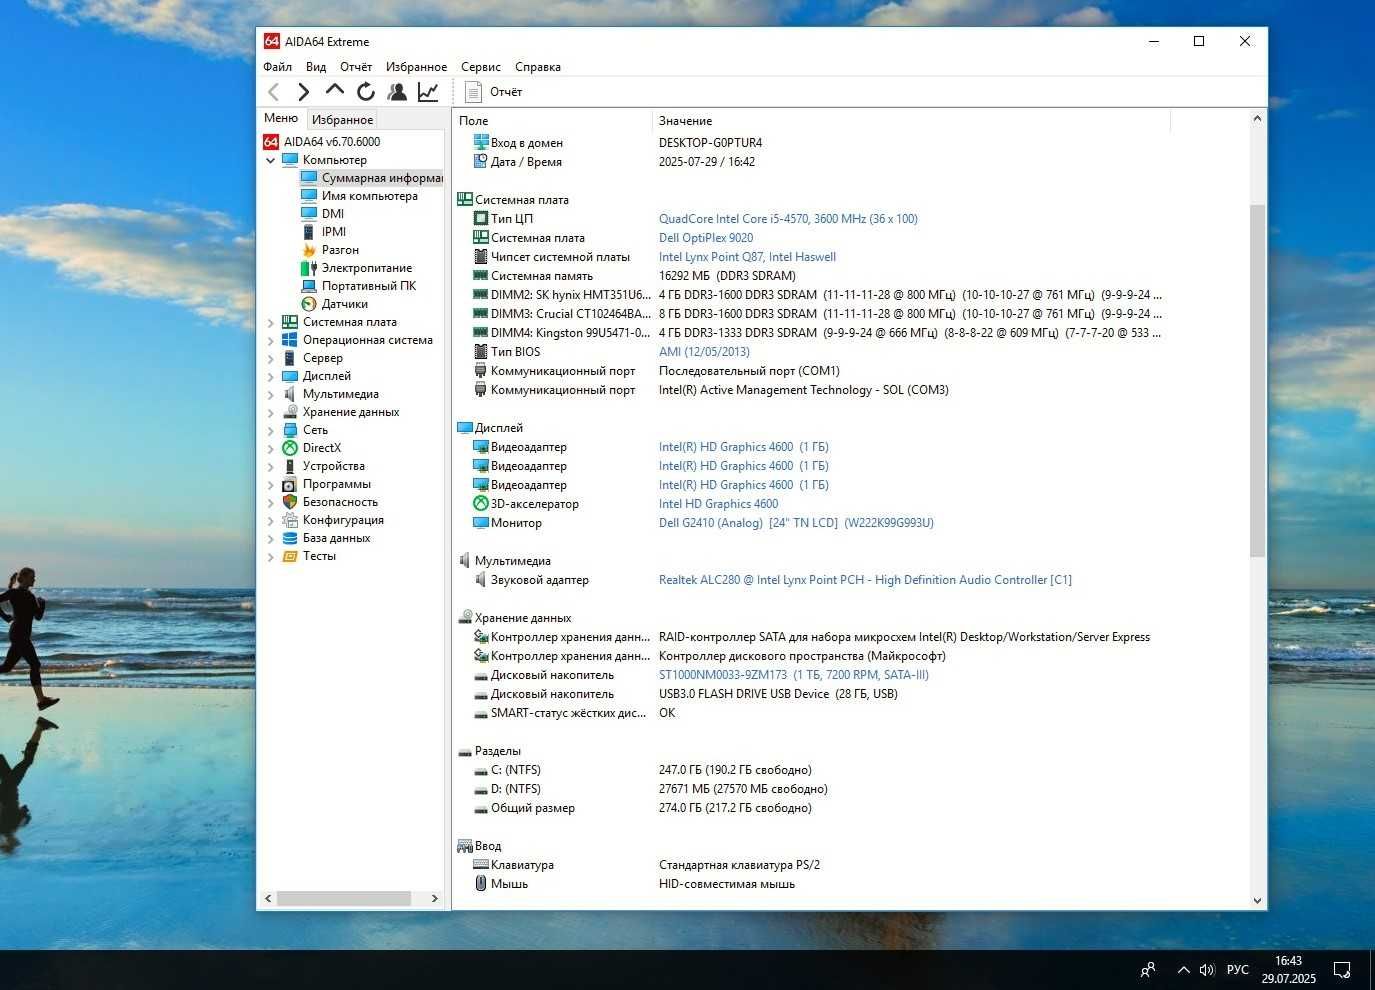Click the Портативный ПК laptop icon
Screen dimensions: 1375x990
click(309, 286)
